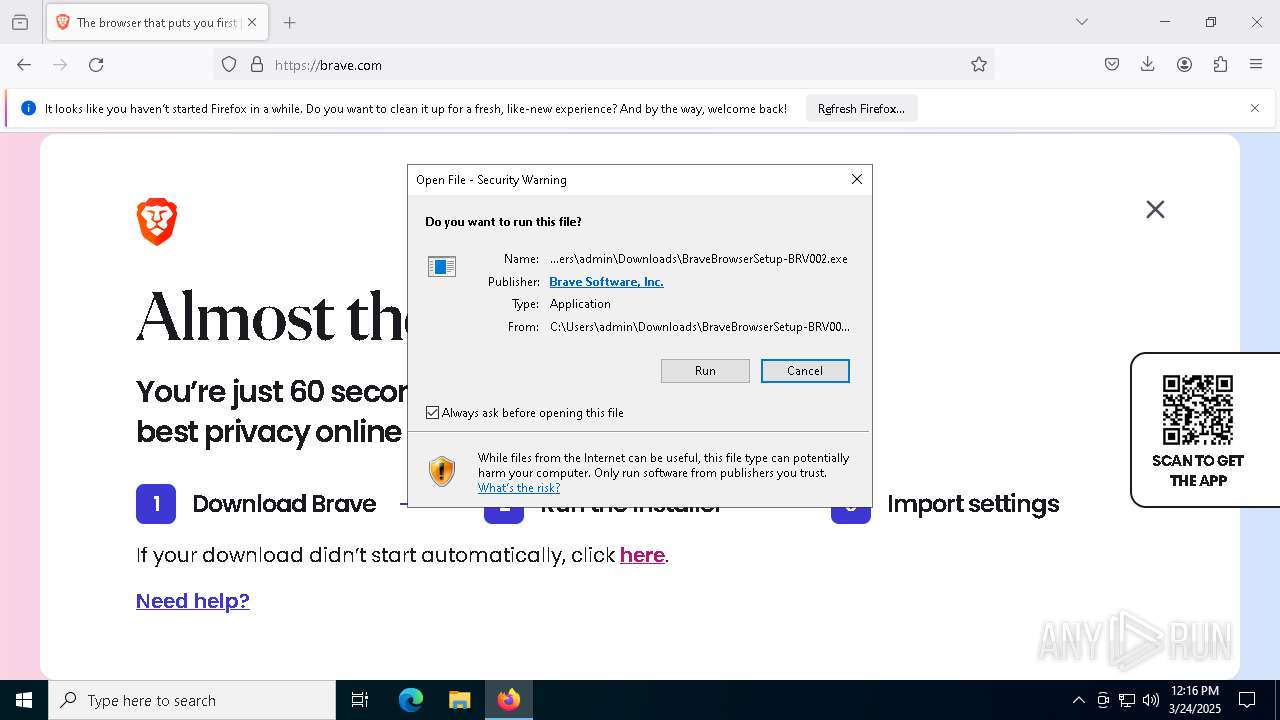Viewport: 1280px width, 720px height.
Task: Open the Windows Start menu
Action: (x=24, y=700)
